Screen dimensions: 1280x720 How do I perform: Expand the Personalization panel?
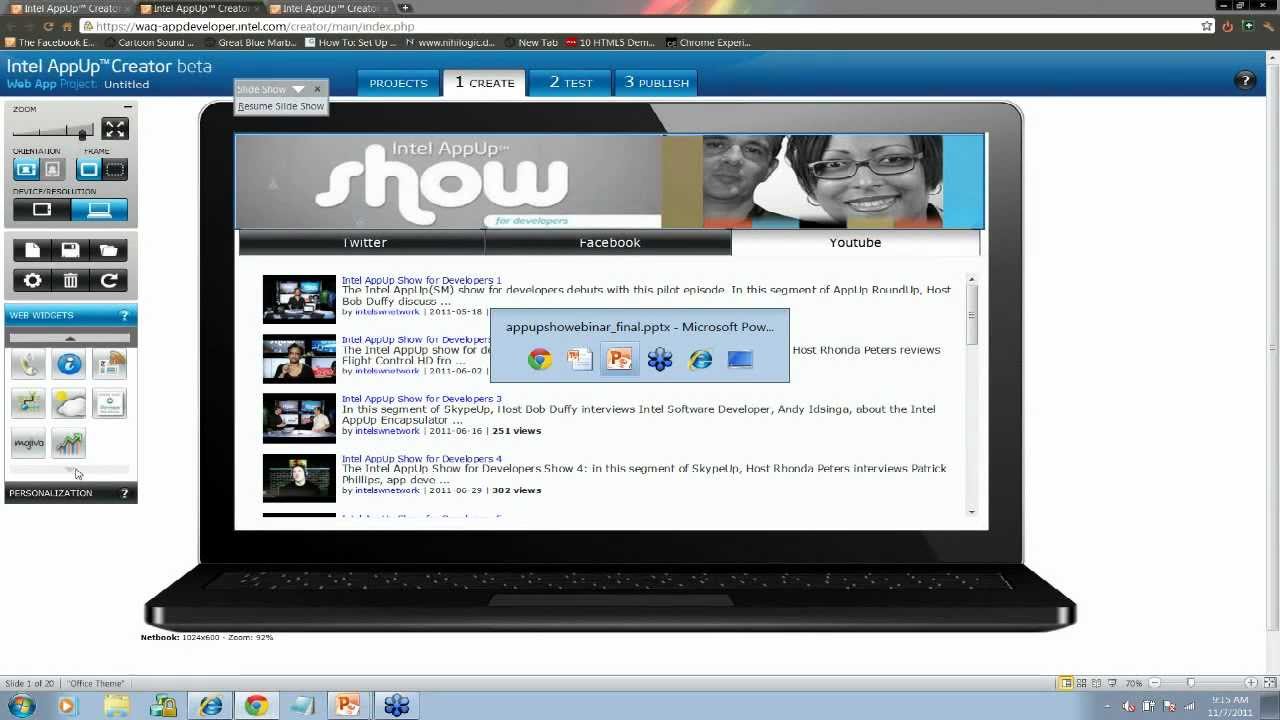[x=70, y=493]
